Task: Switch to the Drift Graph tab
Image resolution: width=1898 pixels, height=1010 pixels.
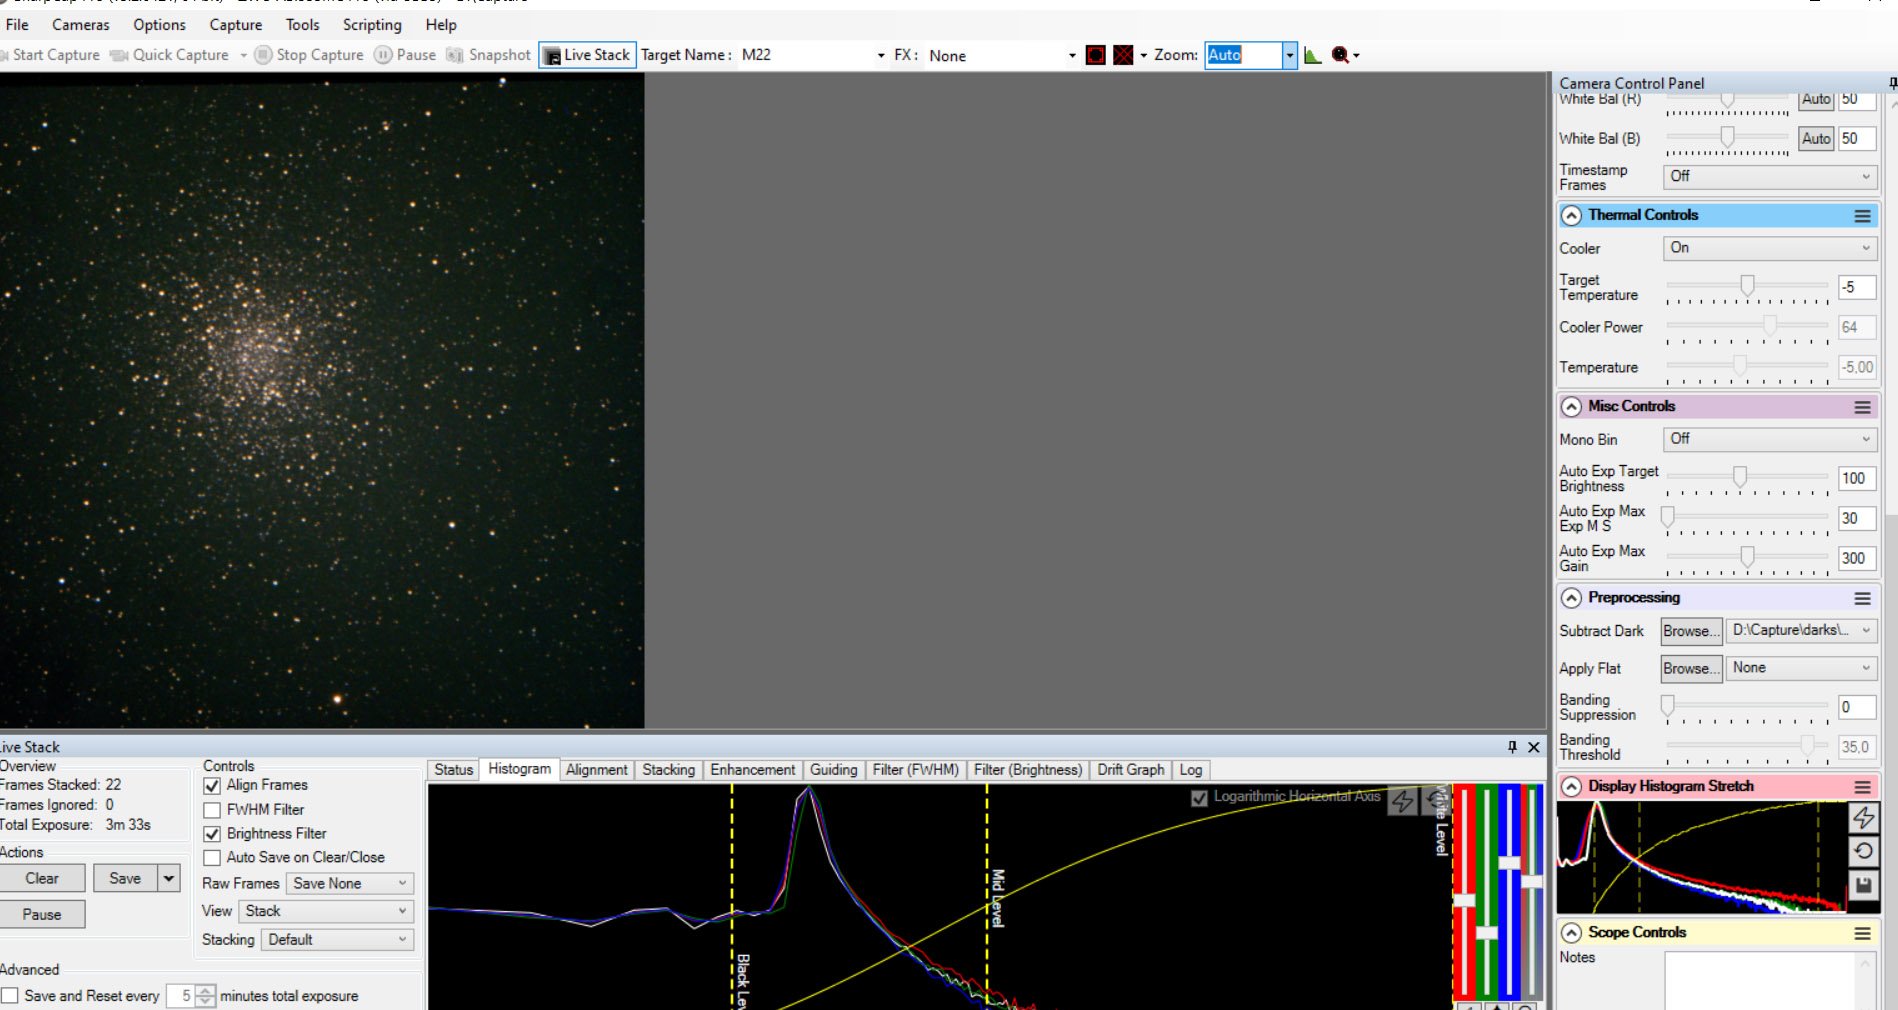Action: coord(1131,770)
